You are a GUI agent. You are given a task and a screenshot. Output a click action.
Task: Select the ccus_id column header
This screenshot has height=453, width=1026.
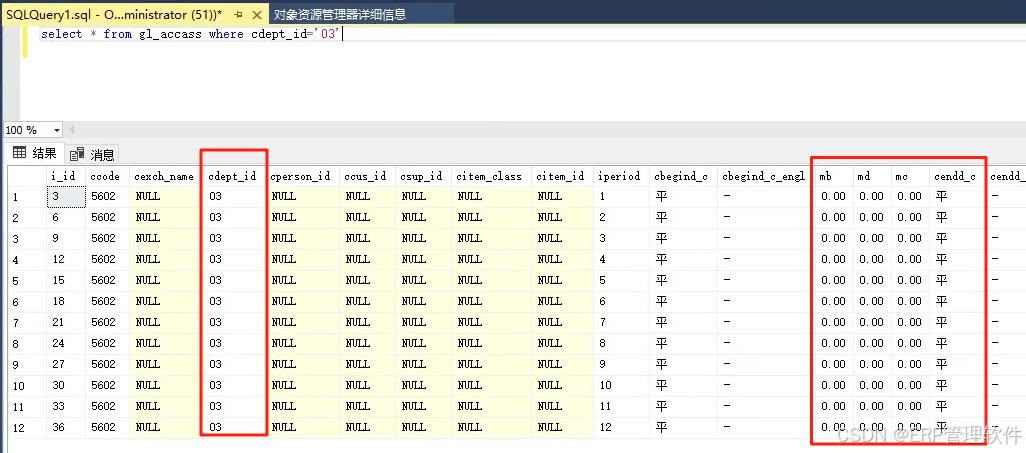(367, 177)
